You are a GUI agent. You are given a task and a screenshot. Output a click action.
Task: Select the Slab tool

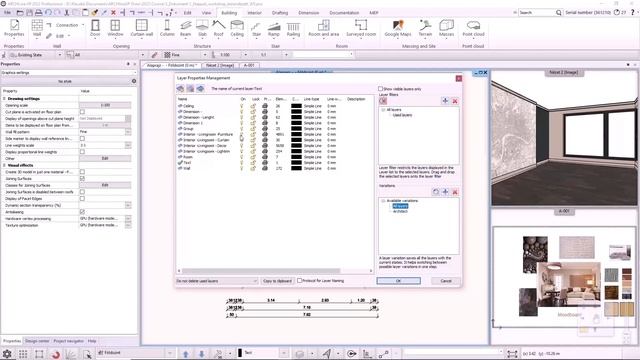(202, 28)
